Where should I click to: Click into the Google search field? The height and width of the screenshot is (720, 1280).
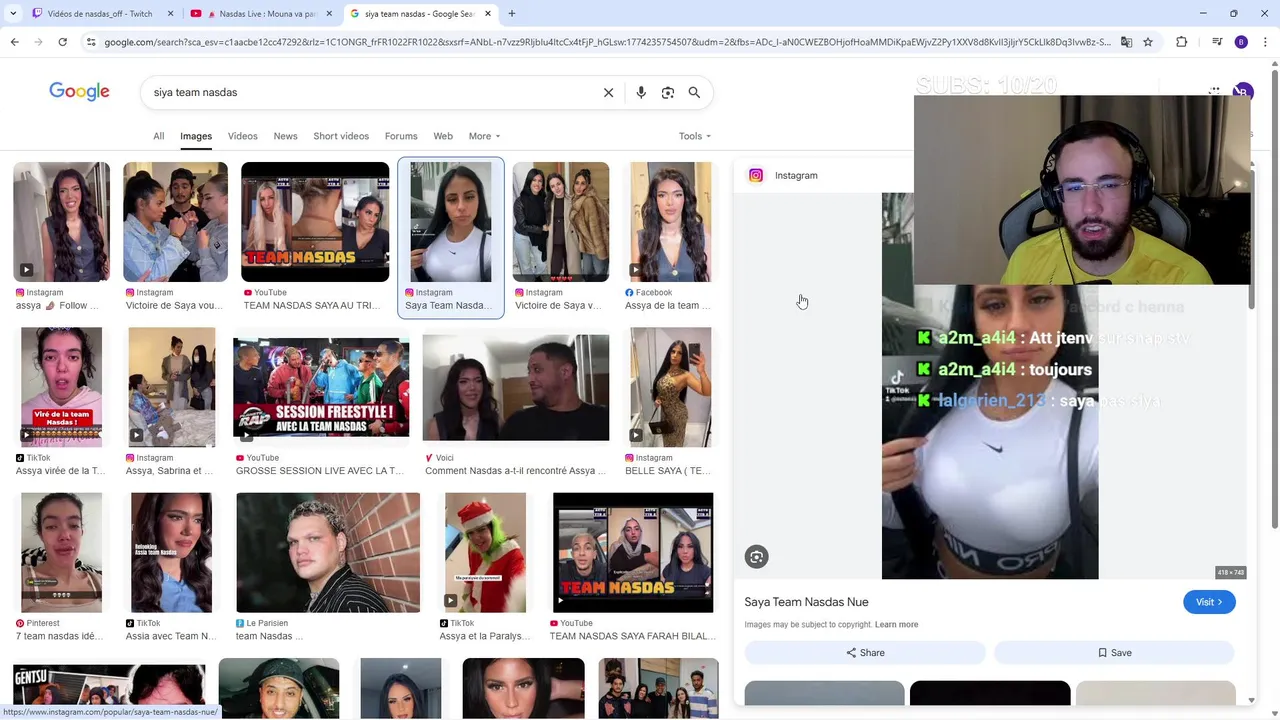coord(370,92)
